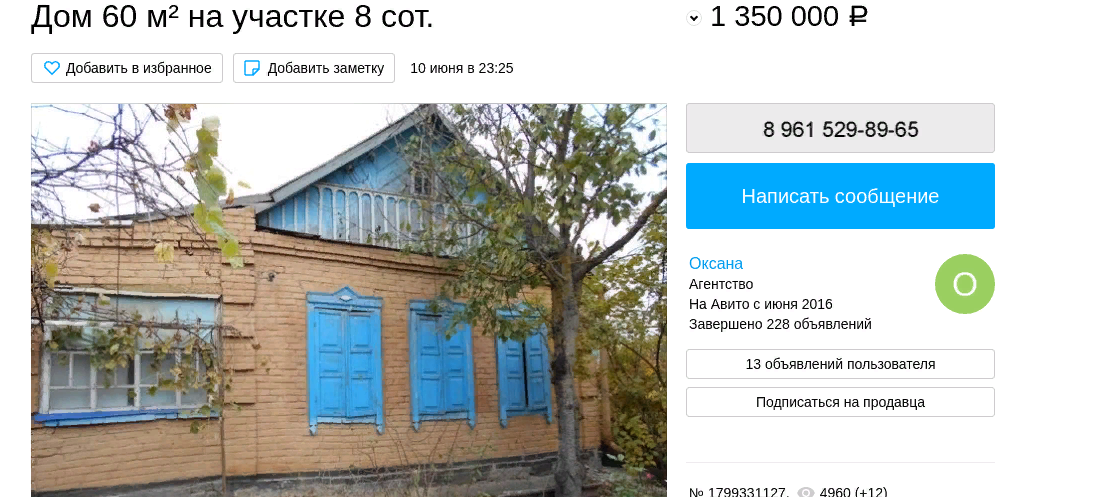1116x497 pixels.
Task: Click the view counter 4960 (+12)
Action: (x=853, y=492)
